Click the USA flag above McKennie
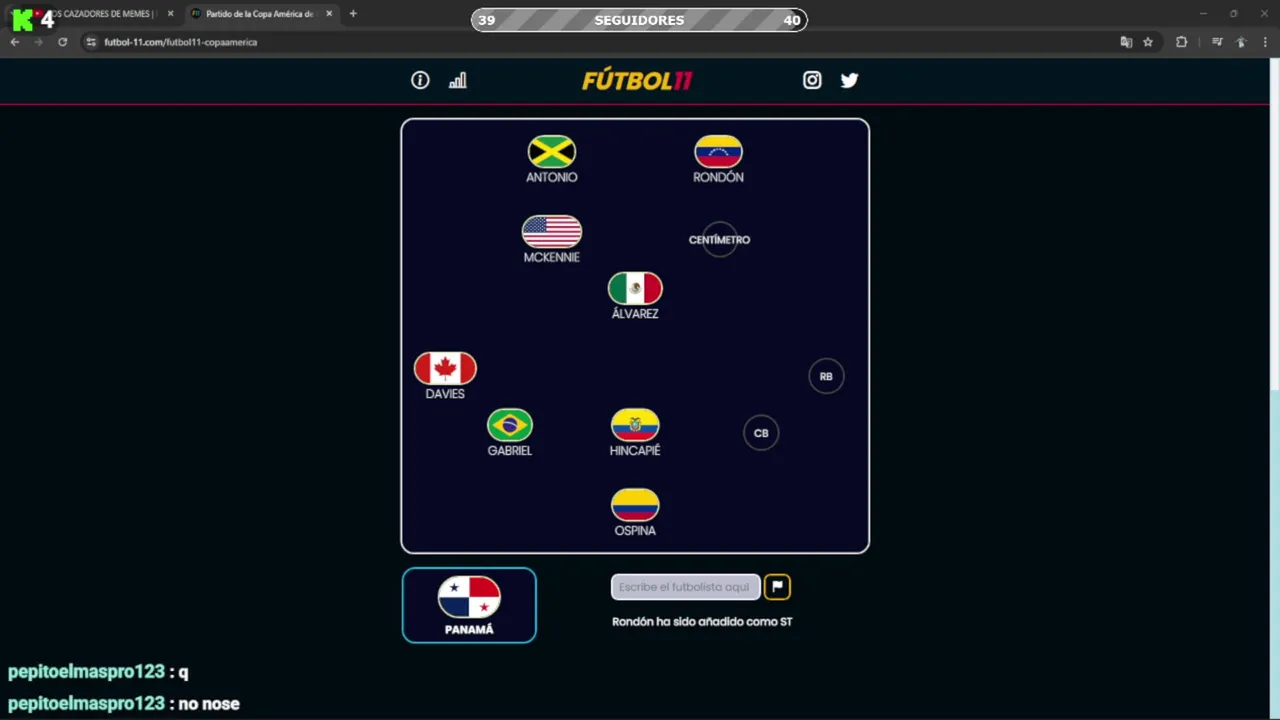Viewport: 1280px width, 720px height. pyautogui.click(x=552, y=232)
